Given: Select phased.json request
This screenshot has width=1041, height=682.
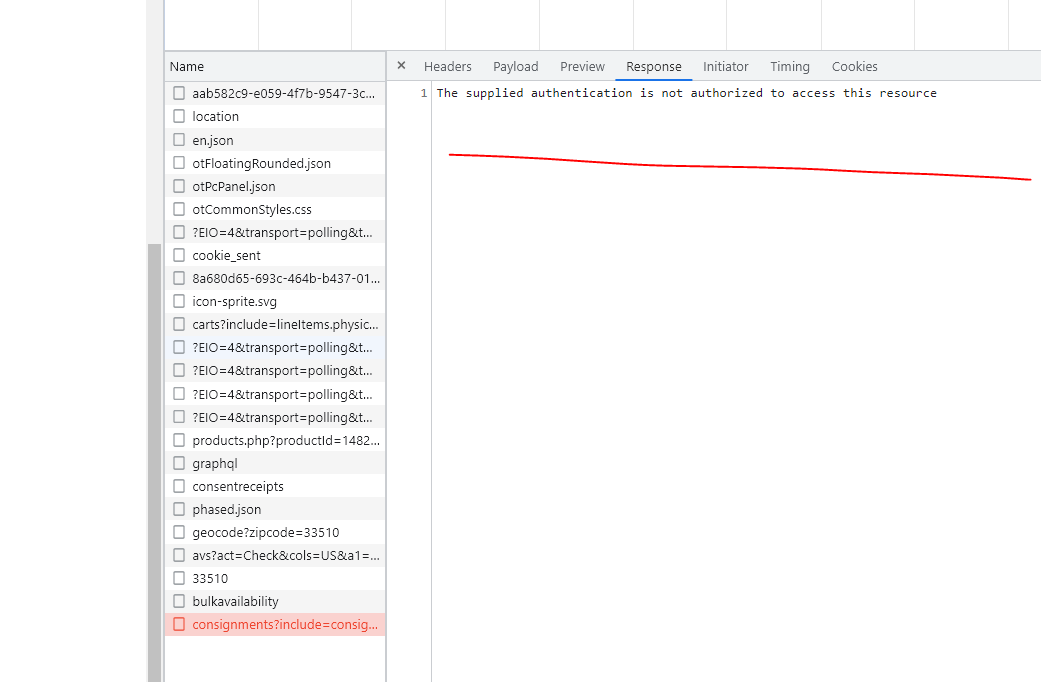Looking at the screenshot, I should (275, 509).
